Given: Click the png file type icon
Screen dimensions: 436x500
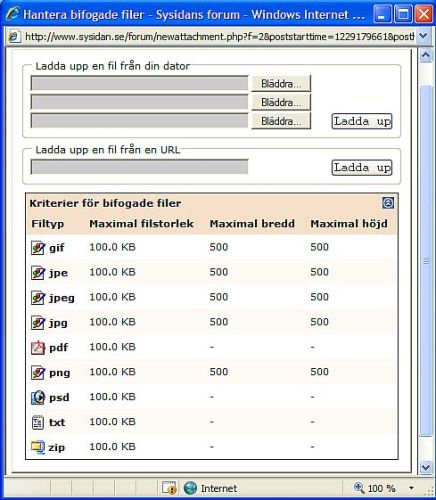Looking at the screenshot, I should (38, 372).
